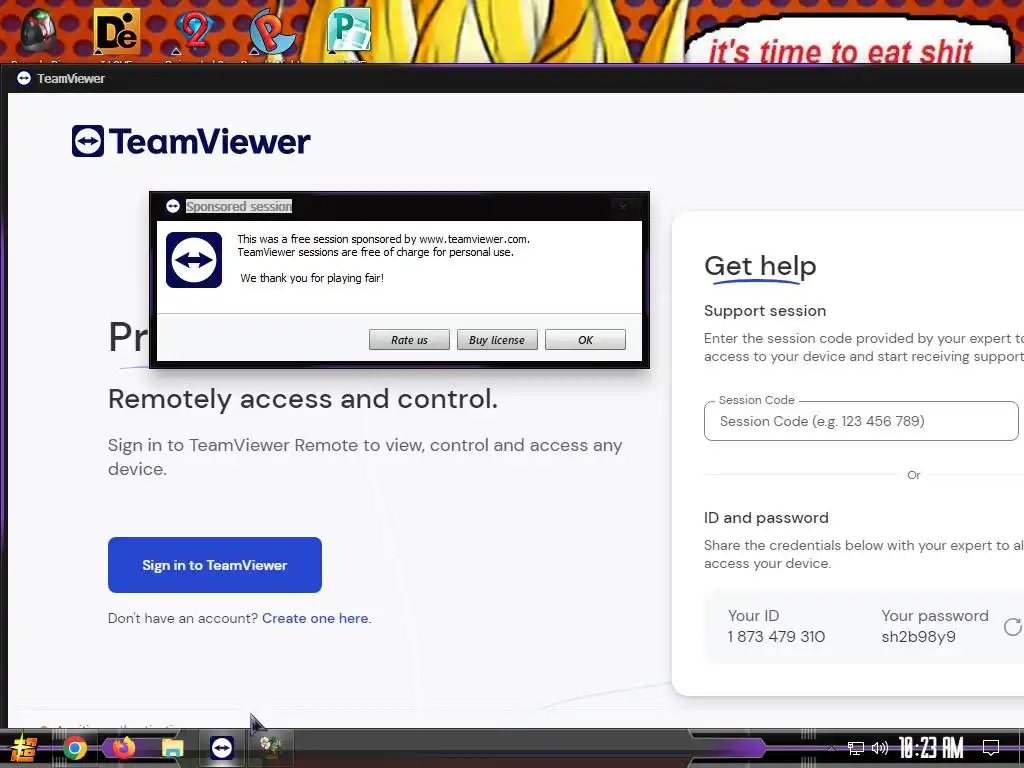Click the Your password label
1024x768 pixels.
pyautogui.click(x=935, y=616)
